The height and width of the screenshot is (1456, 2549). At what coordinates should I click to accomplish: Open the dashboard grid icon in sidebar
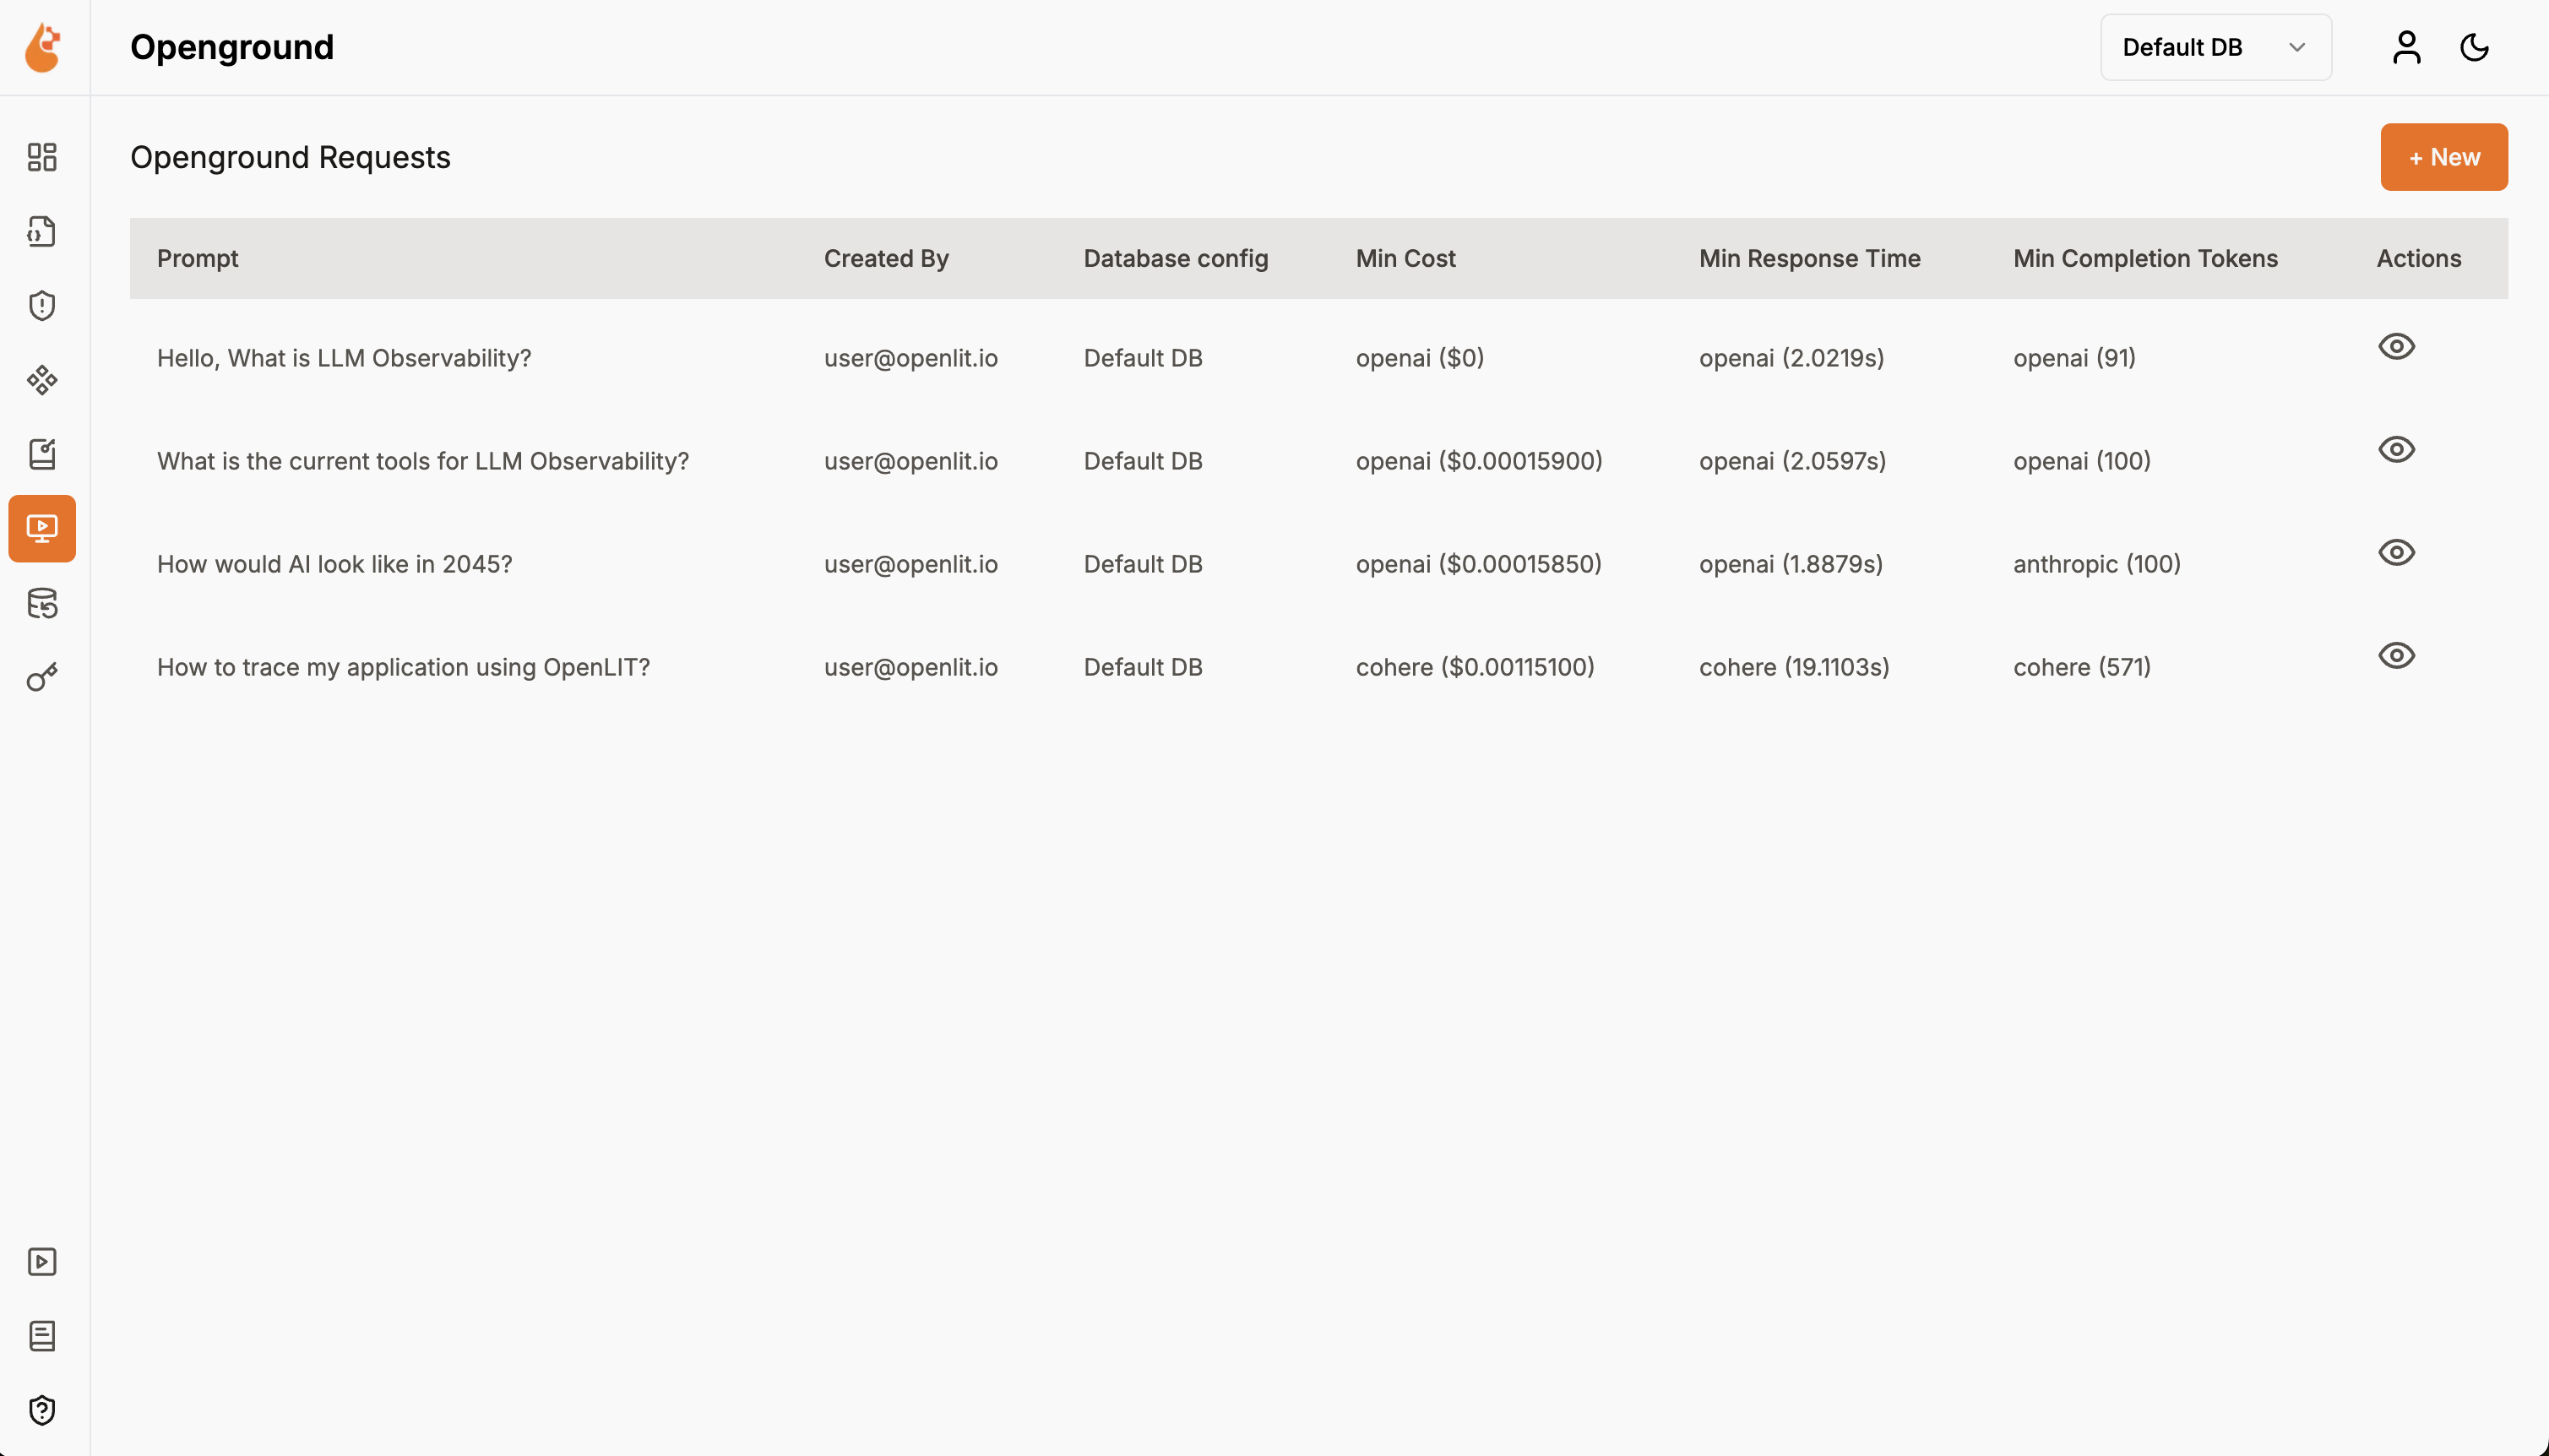42,157
